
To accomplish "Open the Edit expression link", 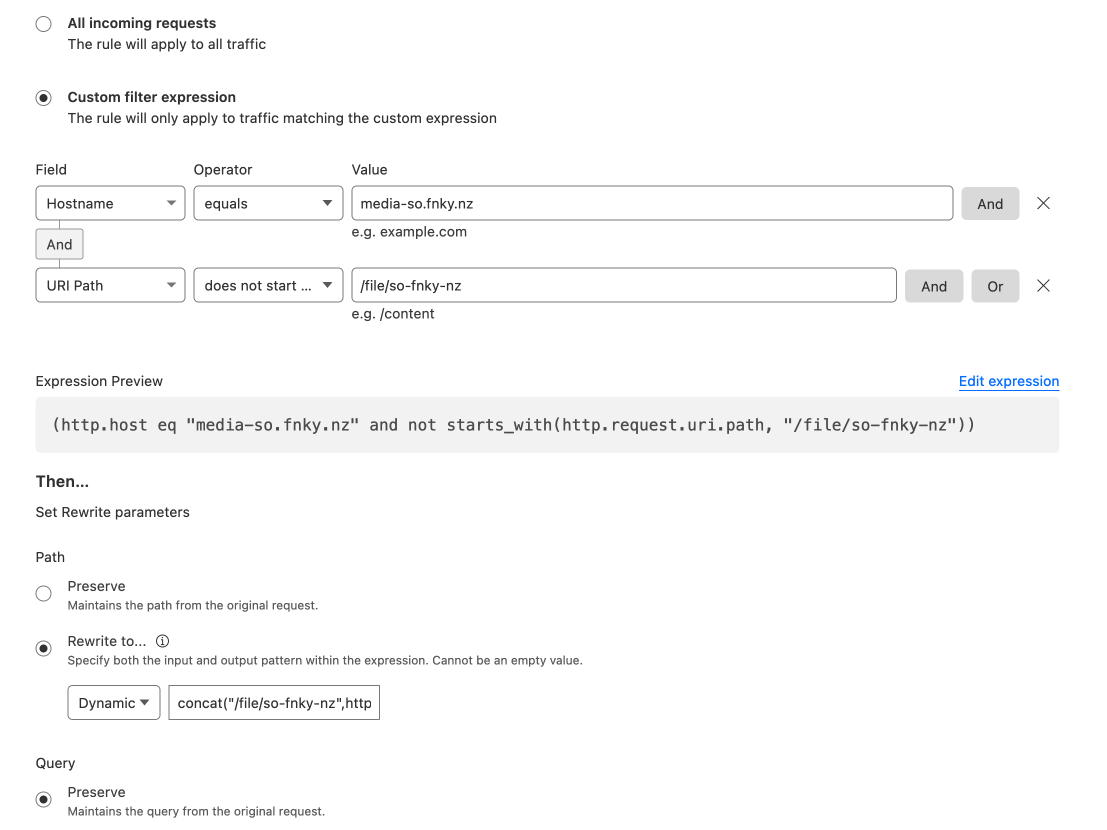I will click(1008, 381).
